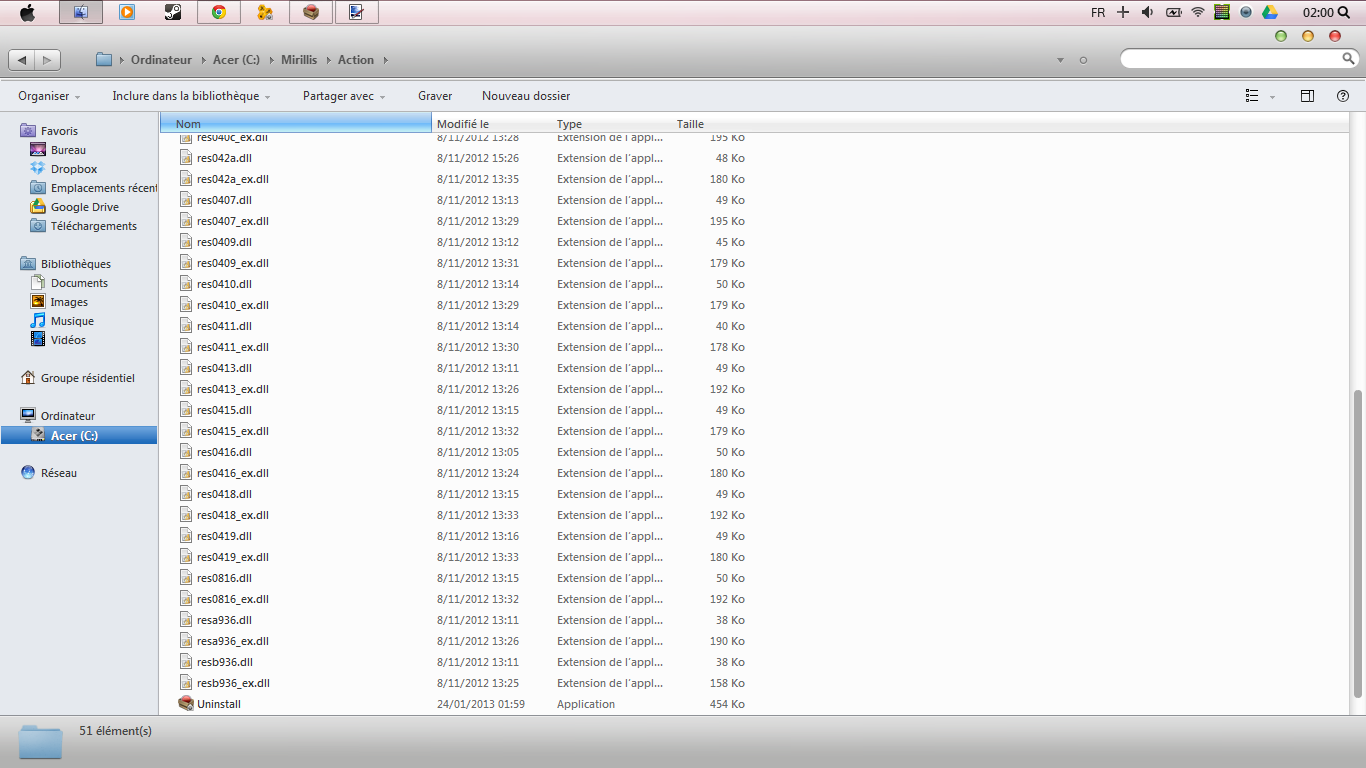1366x768 pixels.
Task: Click the Mirillis breadcrumb in address bar
Action: tap(299, 60)
